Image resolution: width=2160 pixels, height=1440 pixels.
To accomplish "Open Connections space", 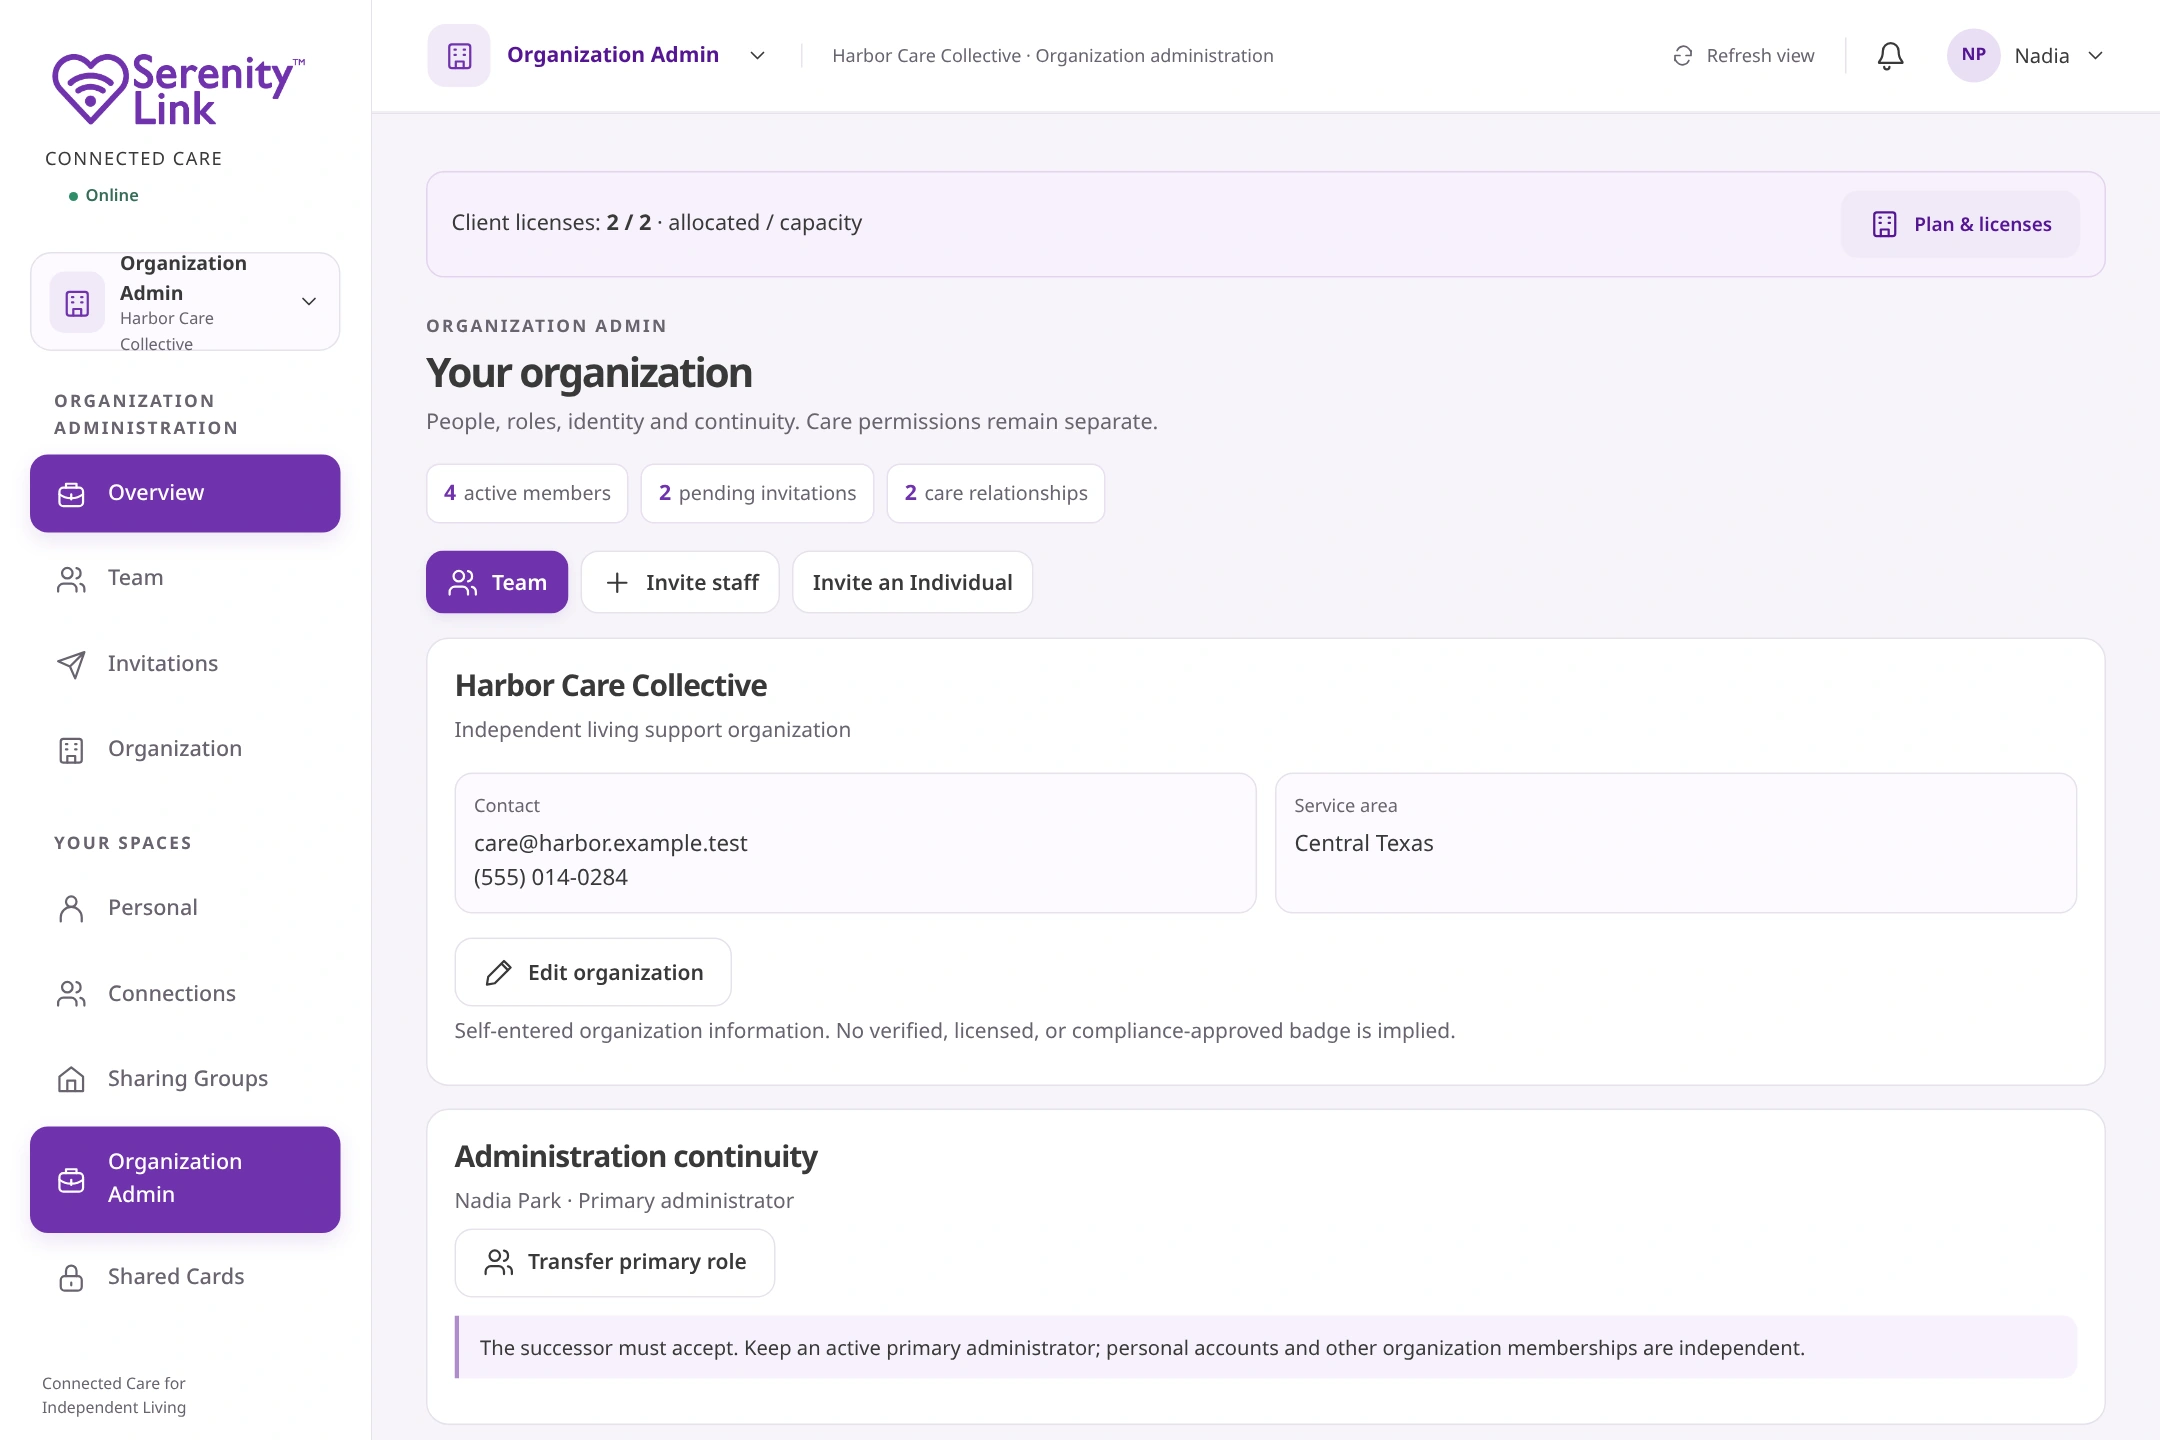I will tap(185, 994).
